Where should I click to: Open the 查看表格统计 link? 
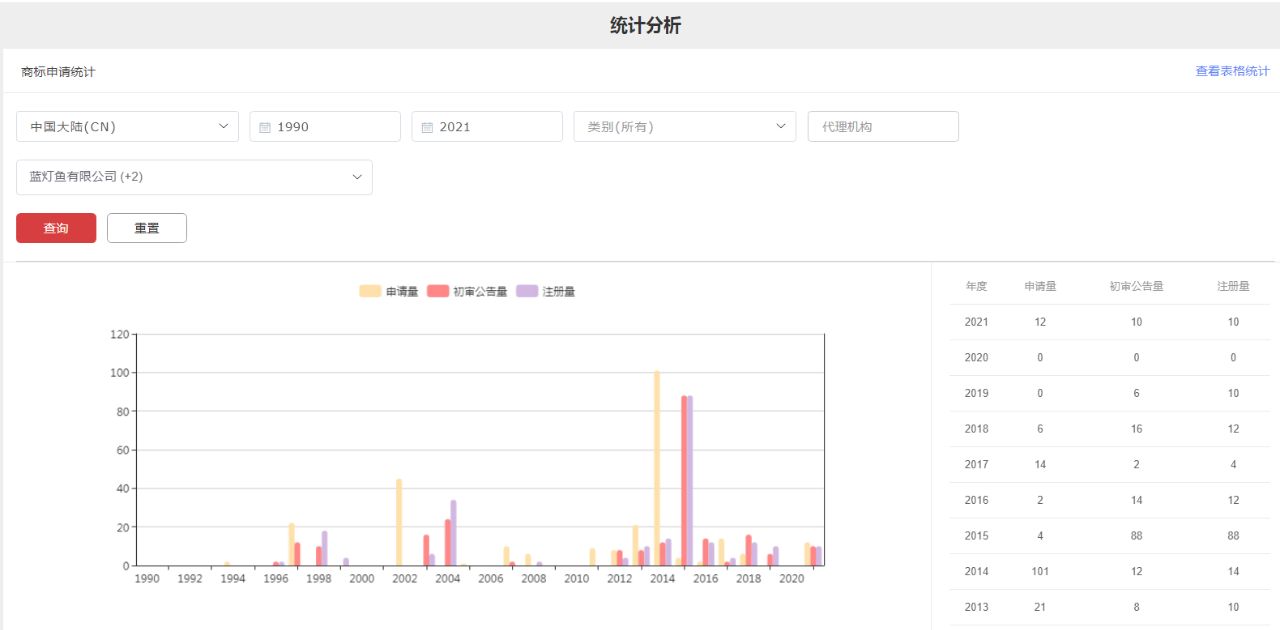point(1232,71)
